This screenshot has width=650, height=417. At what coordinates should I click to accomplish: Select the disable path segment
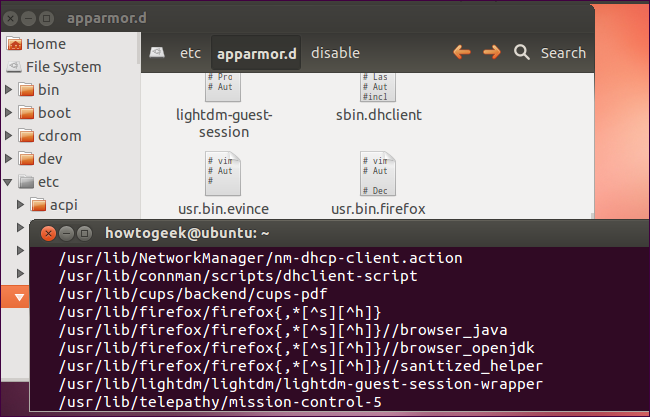tap(335, 53)
